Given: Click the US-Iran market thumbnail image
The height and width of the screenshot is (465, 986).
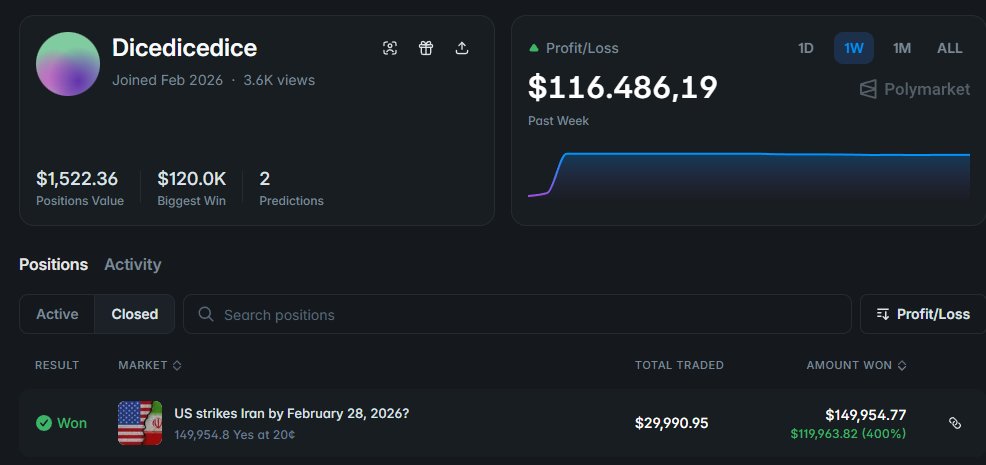Looking at the screenshot, I should (x=140, y=423).
